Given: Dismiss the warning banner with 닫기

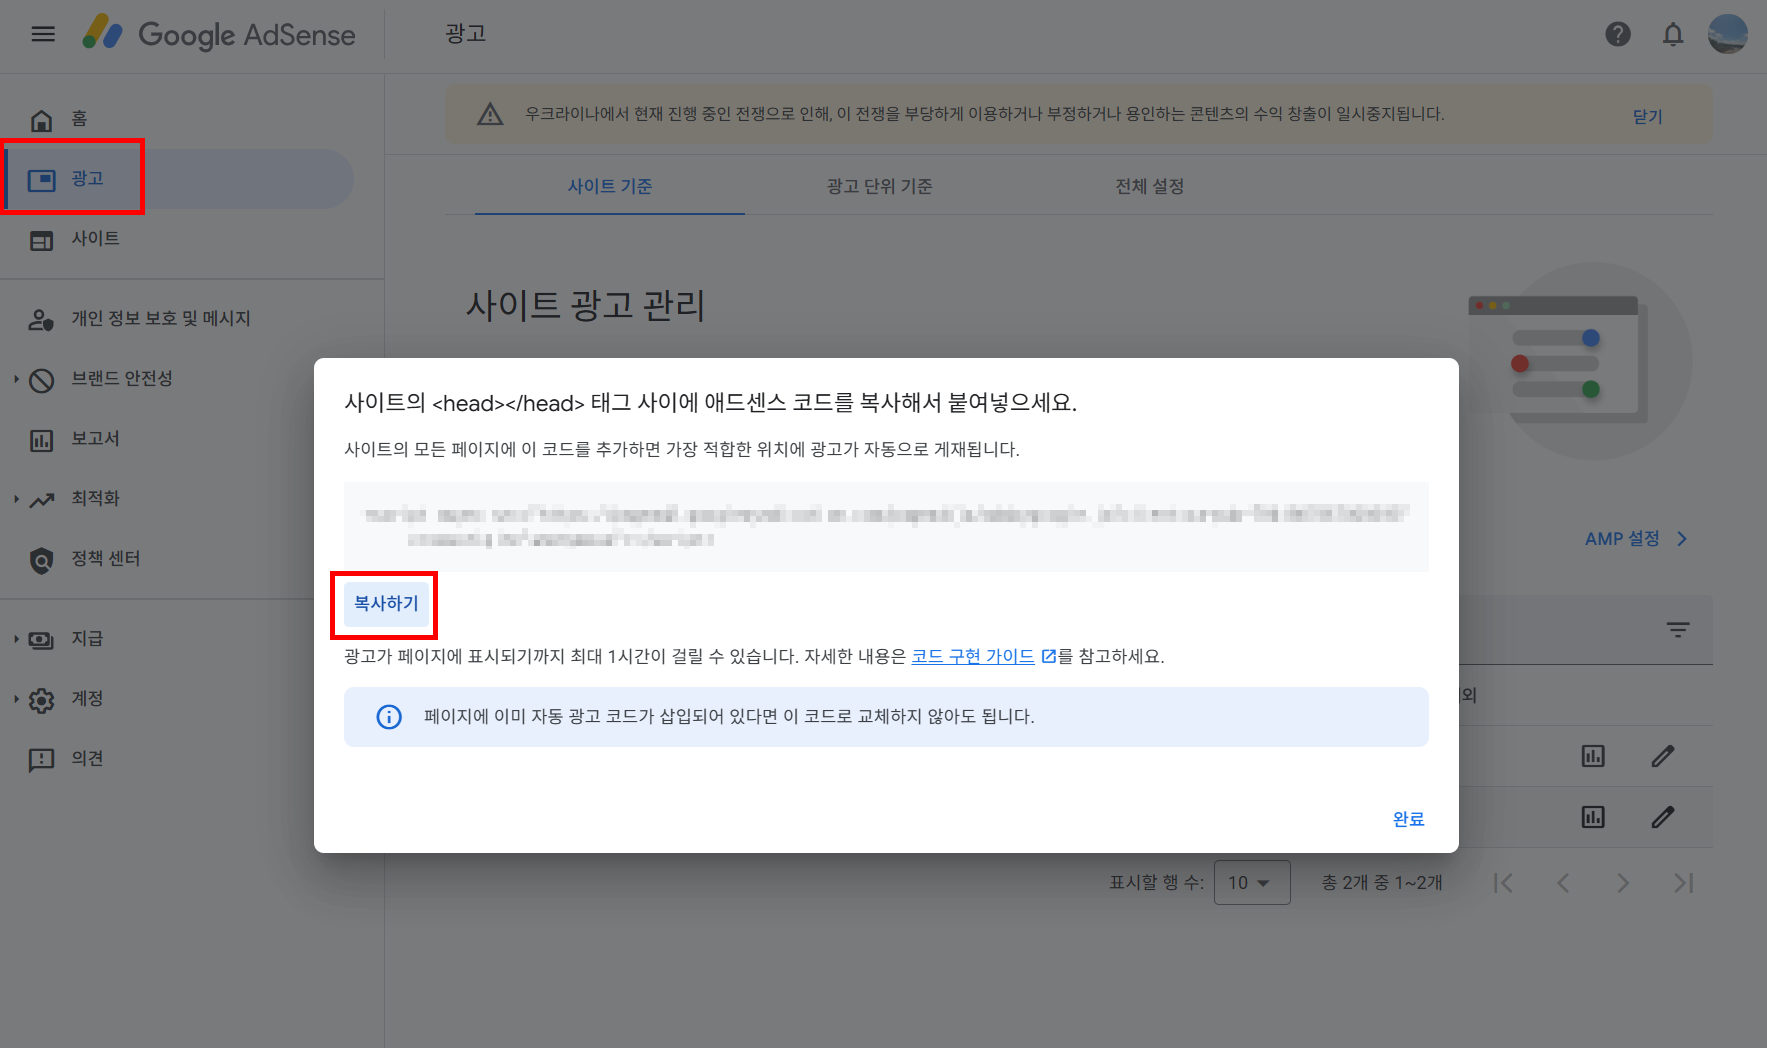Looking at the screenshot, I should (x=1647, y=116).
